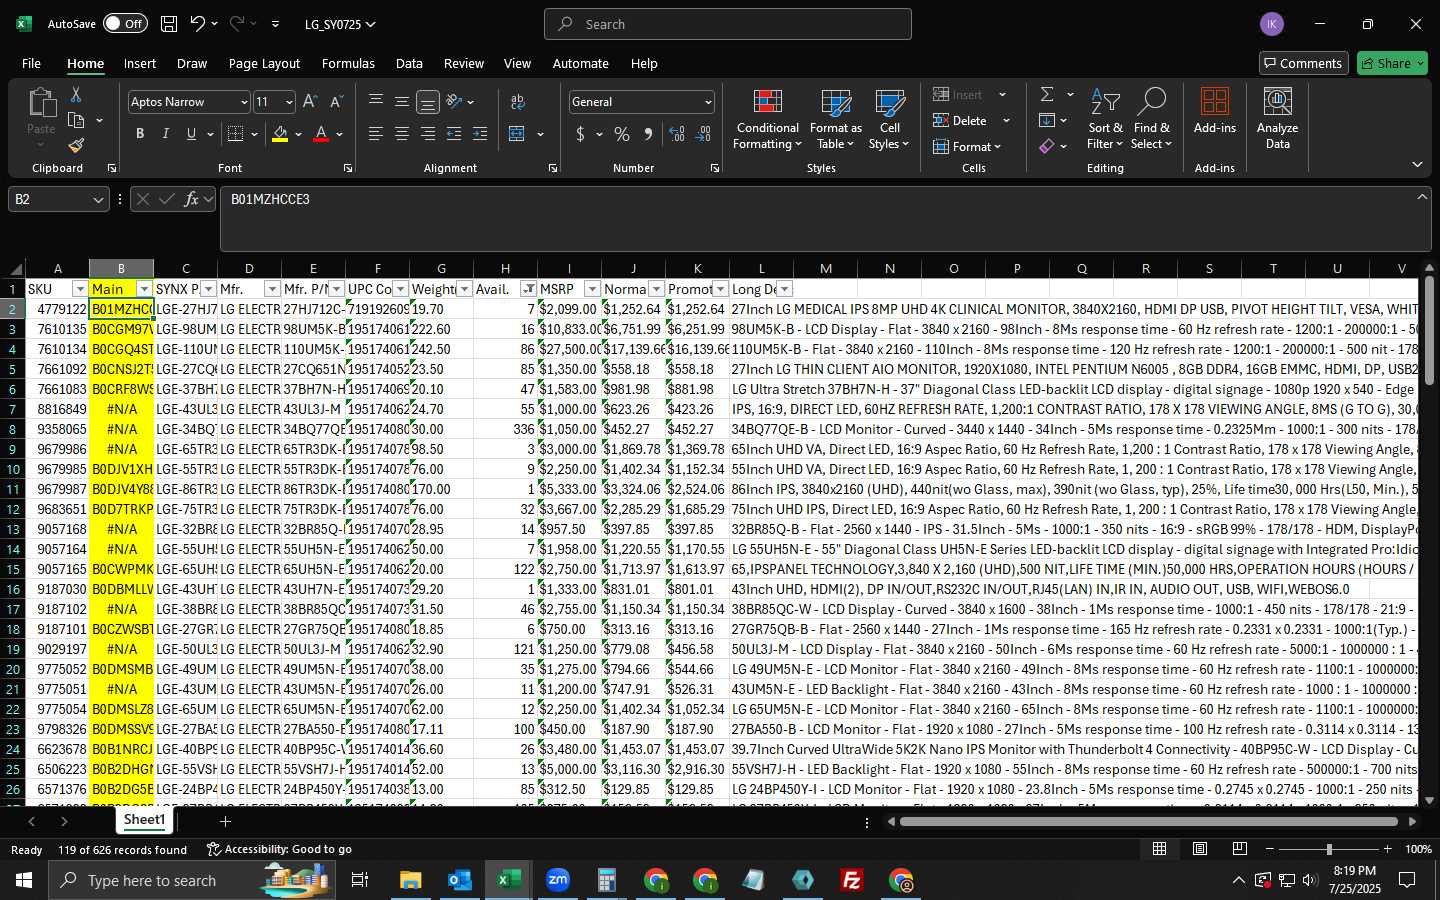This screenshot has height=900, width=1440.
Task: Toggle Wrap Text button
Action: (518, 102)
